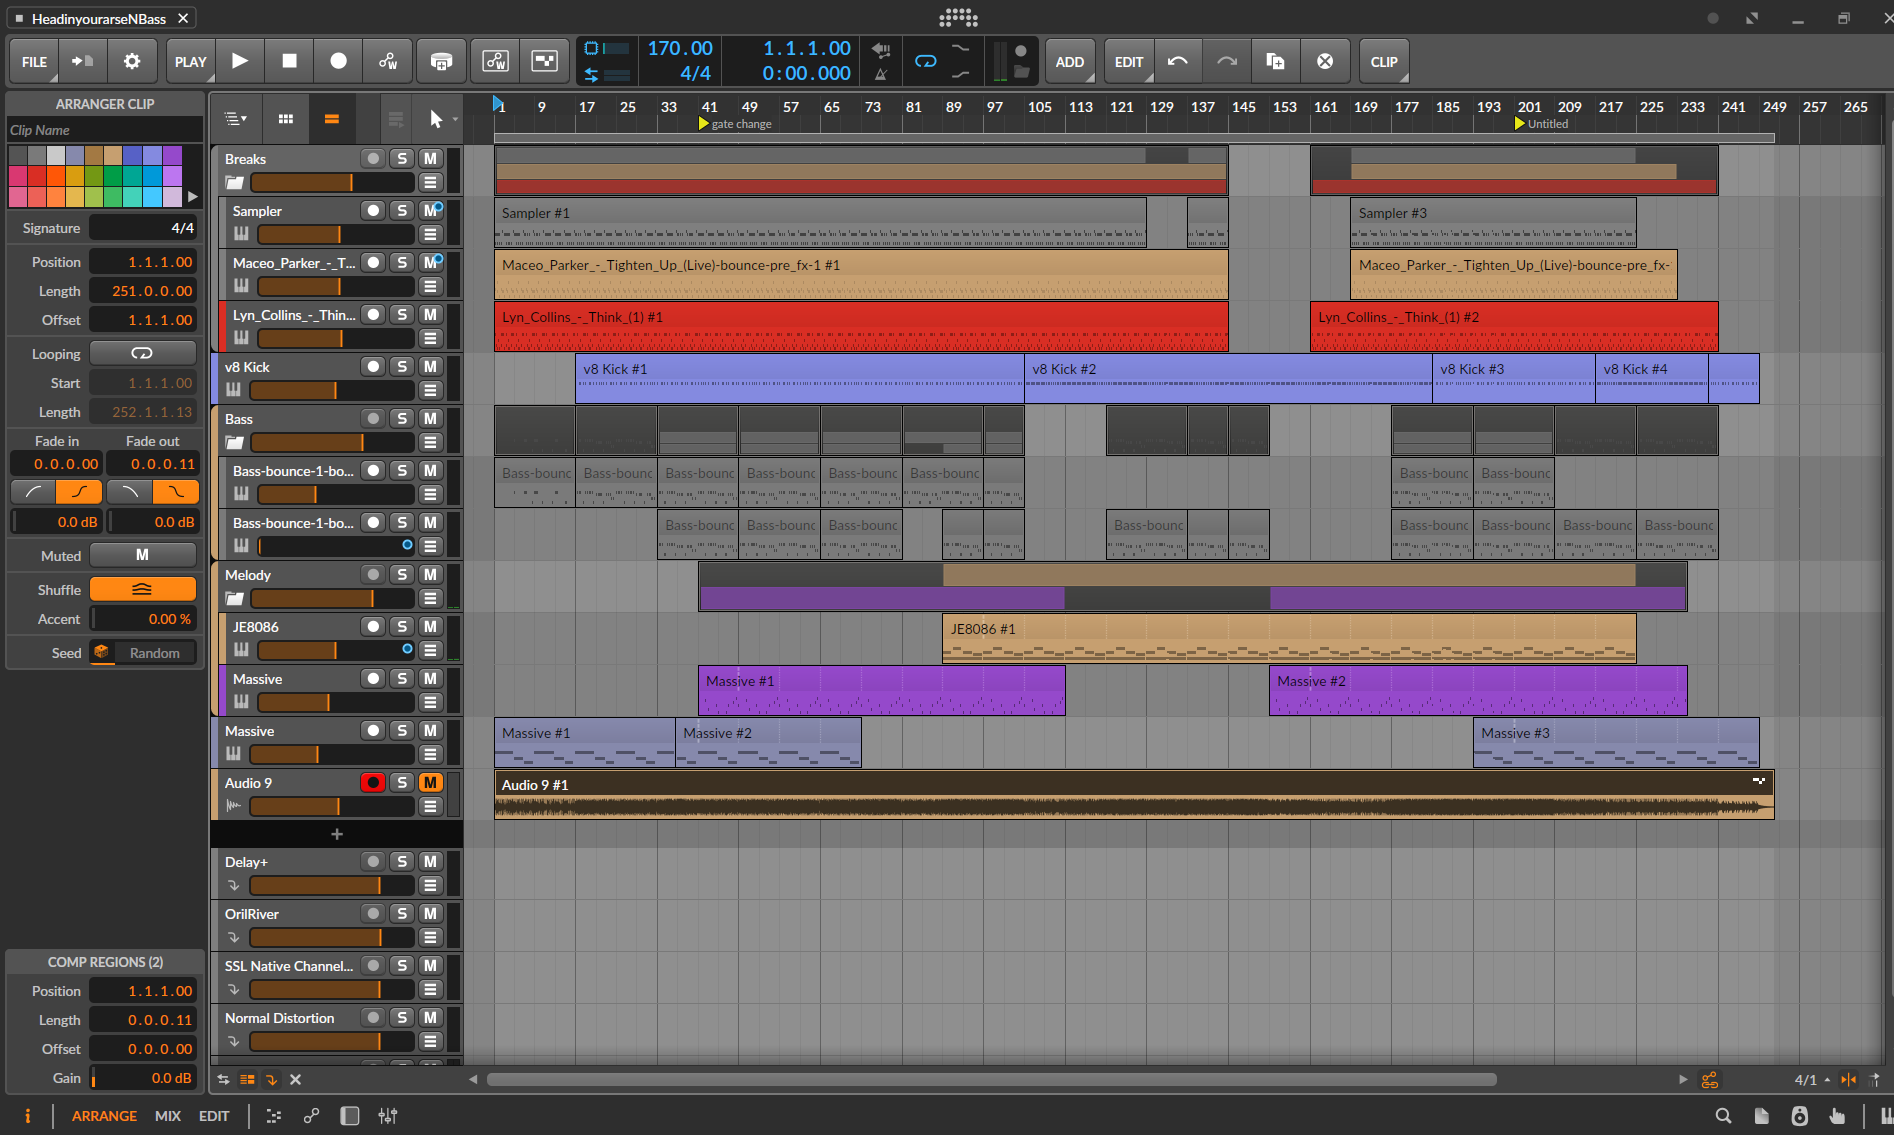Open the search magnifier icon at bottom right

click(1723, 1116)
